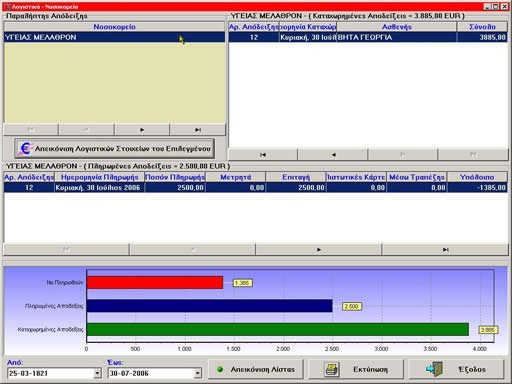Focus the Έως date field 30-07-2006

pyautogui.click(x=151, y=373)
